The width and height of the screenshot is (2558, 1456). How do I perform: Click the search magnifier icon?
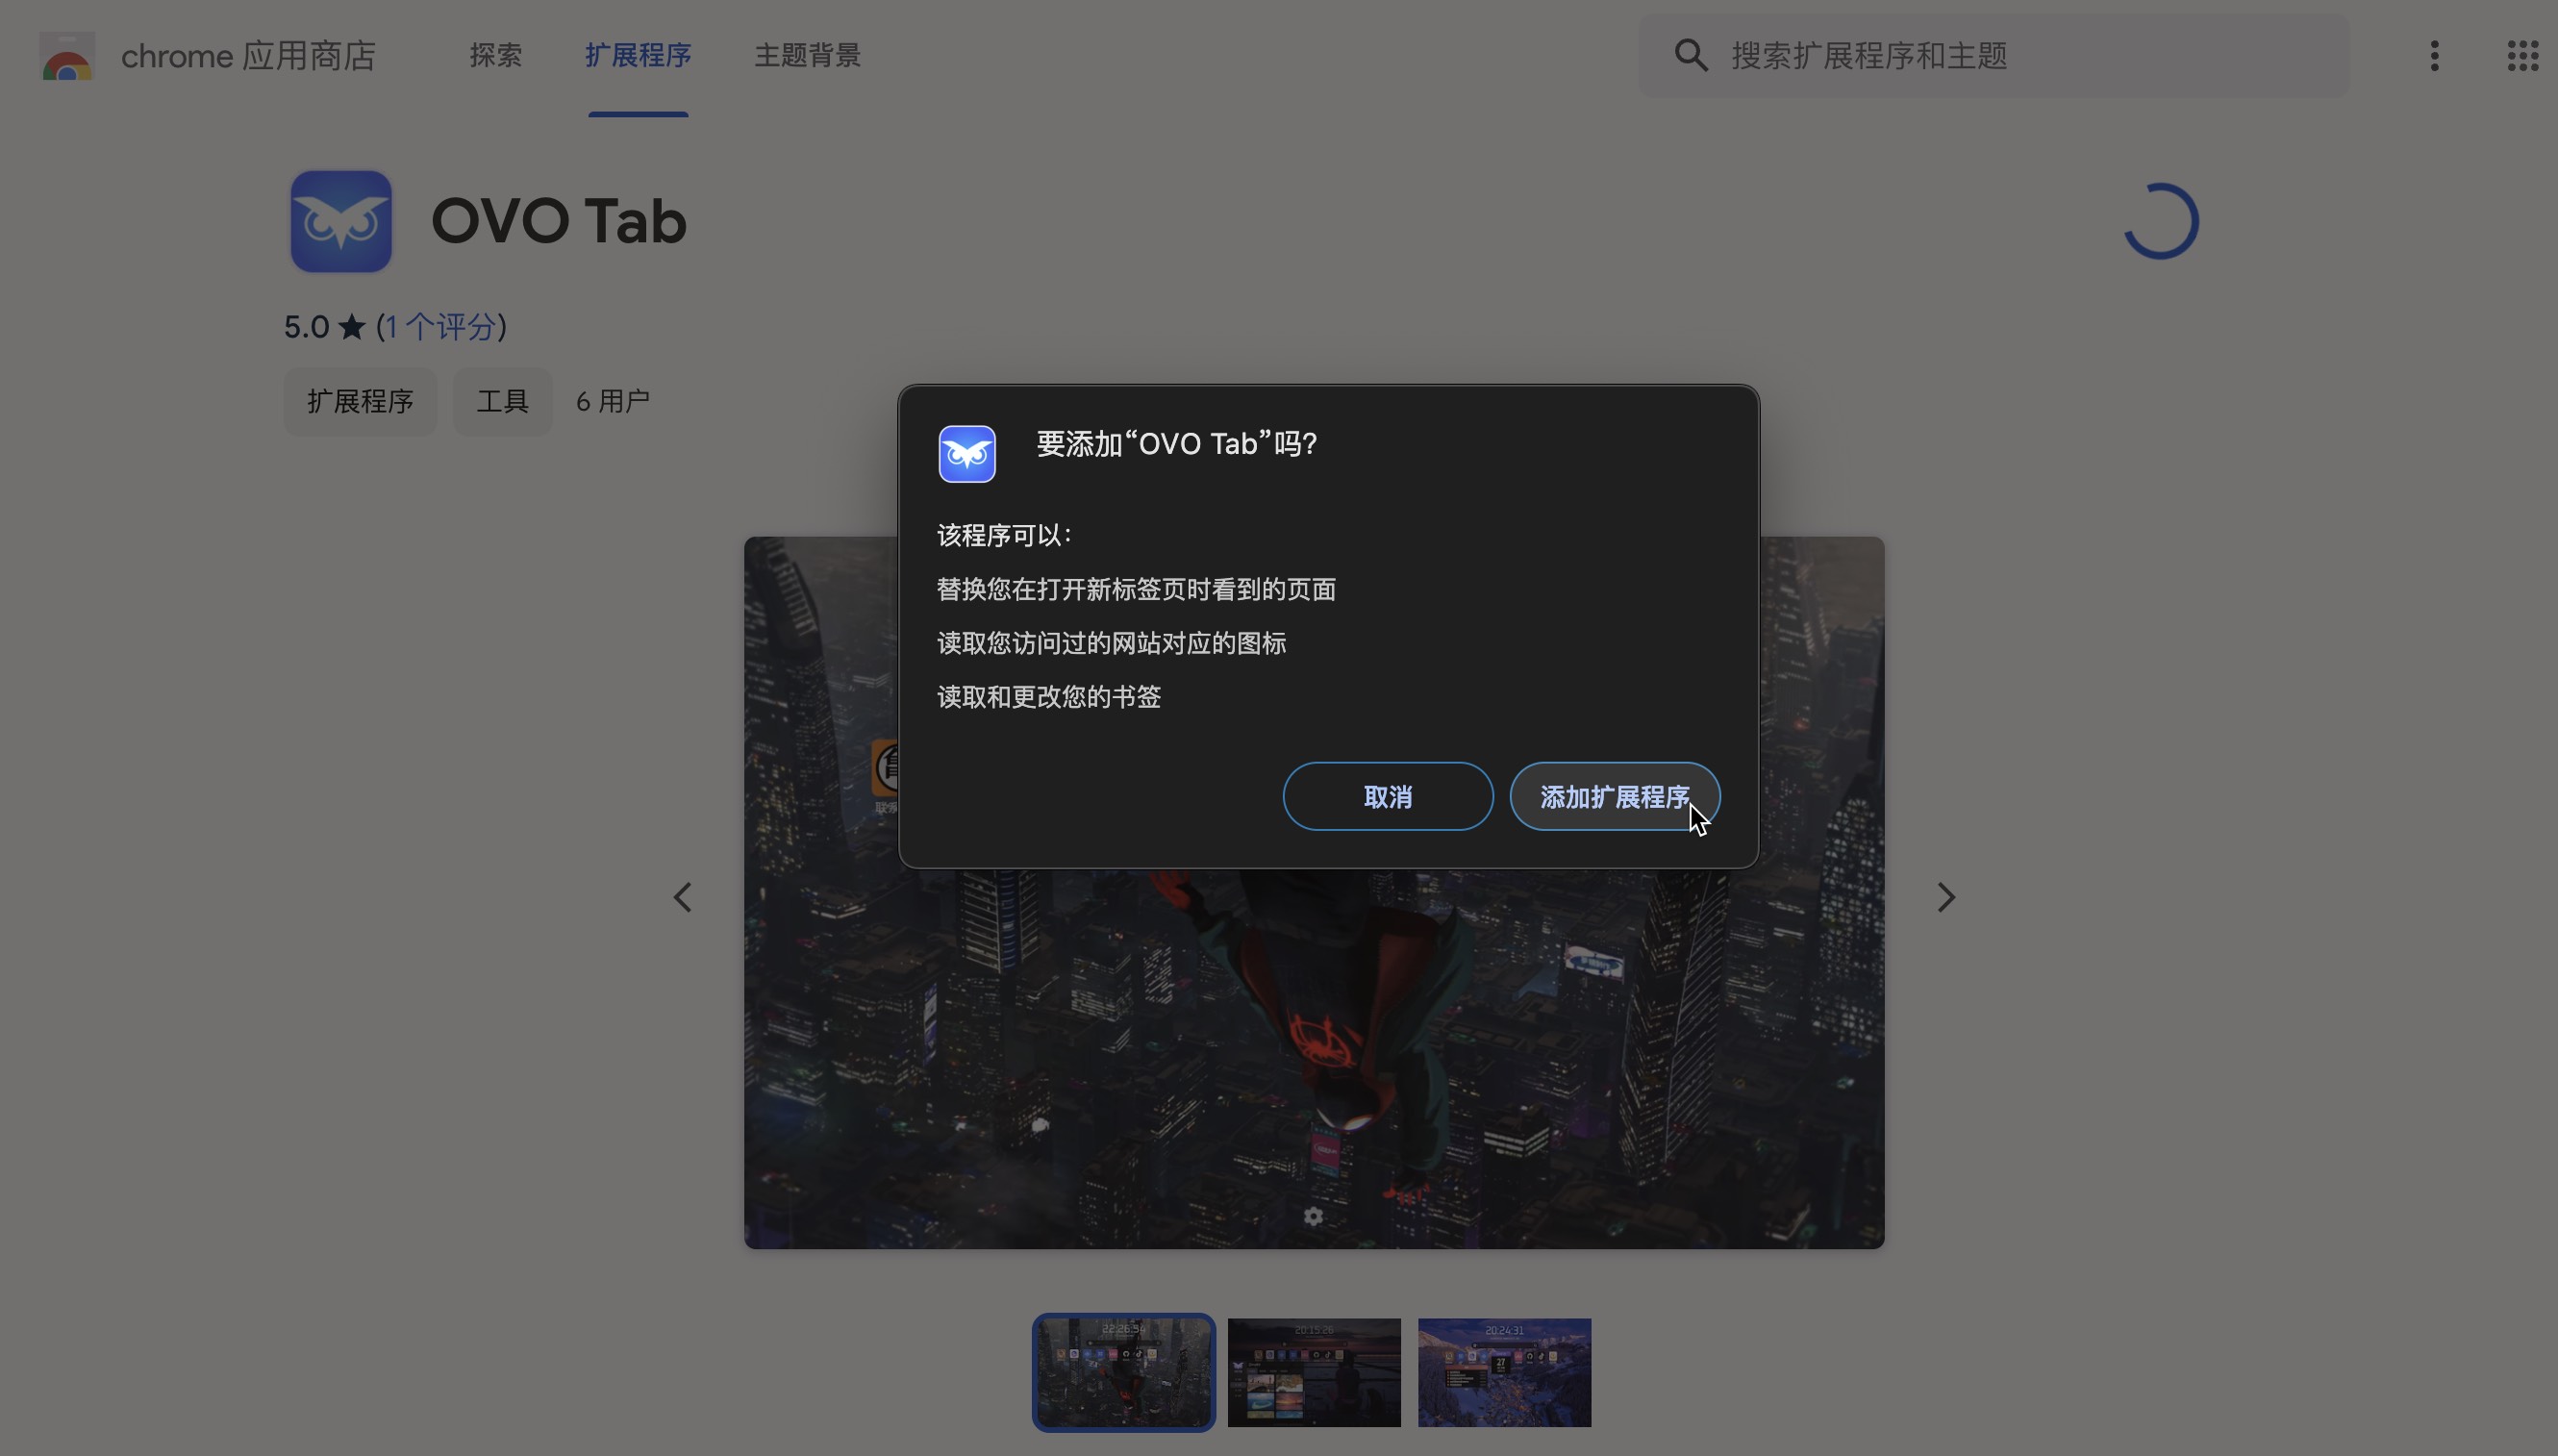(x=1691, y=56)
